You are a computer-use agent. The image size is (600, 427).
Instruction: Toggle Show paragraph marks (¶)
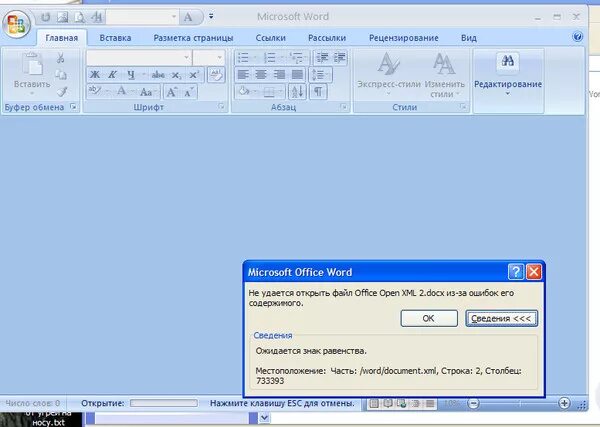[318, 92]
